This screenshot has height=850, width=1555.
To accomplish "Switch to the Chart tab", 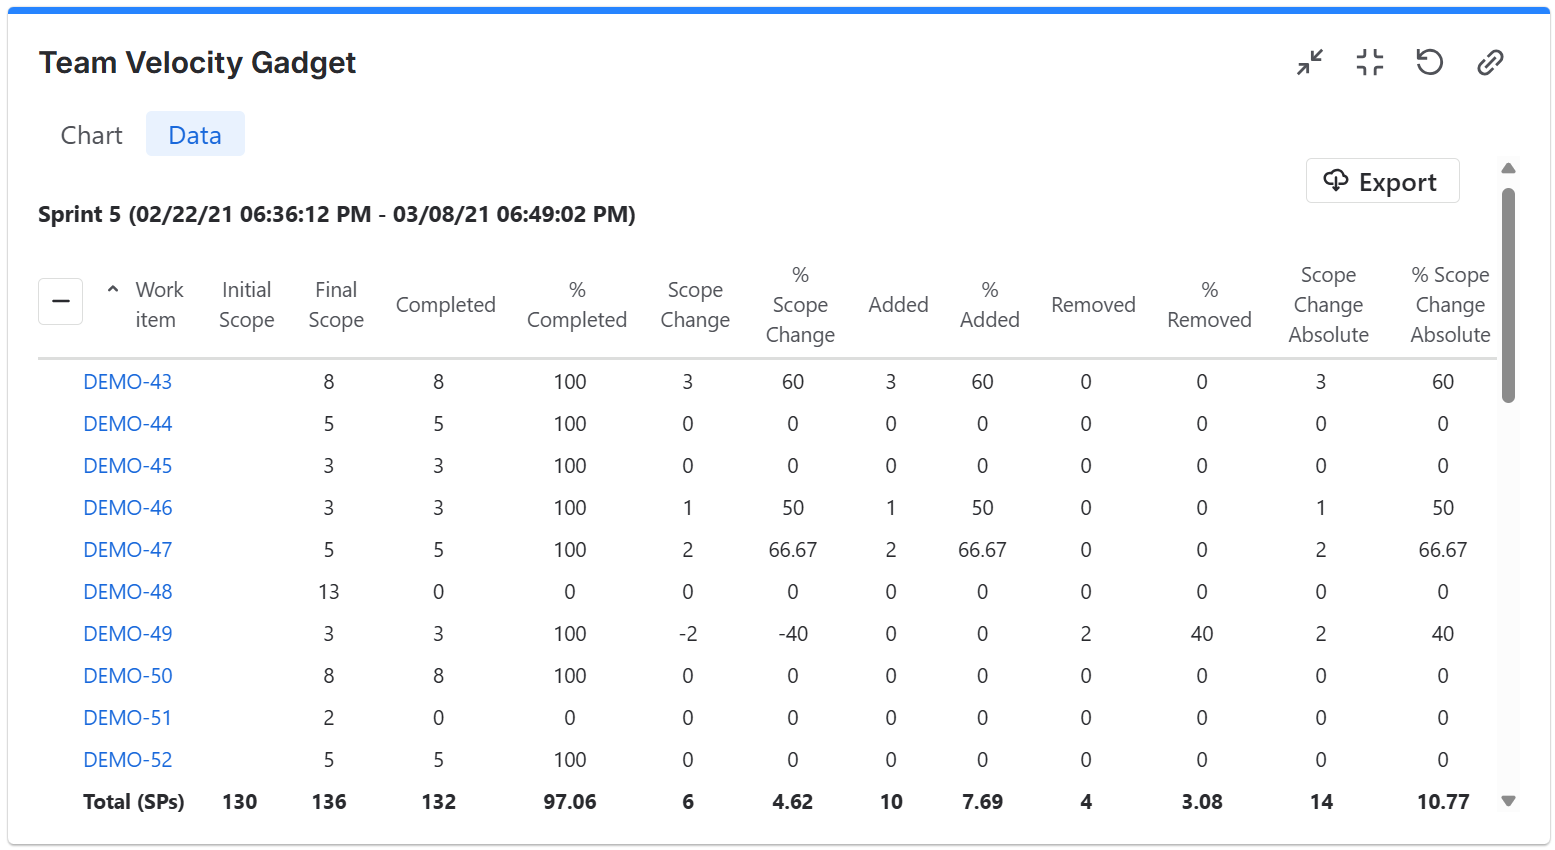I will tap(91, 134).
